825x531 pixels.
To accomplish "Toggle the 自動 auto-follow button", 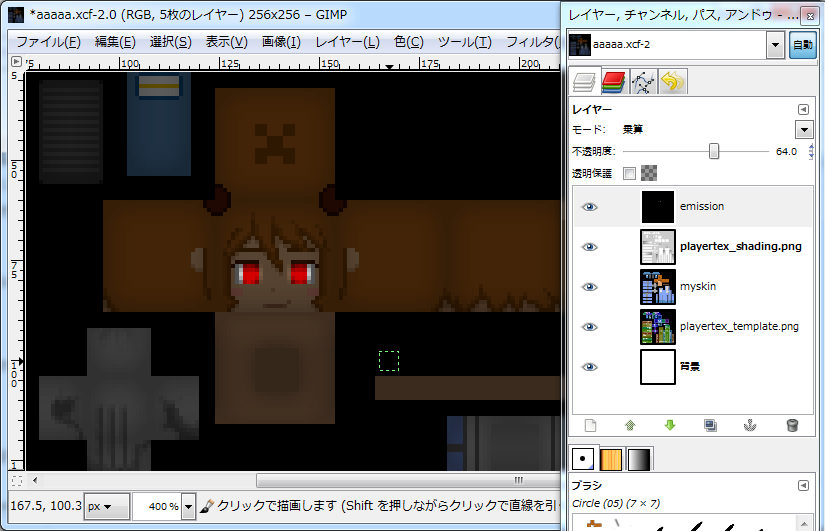I will [x=802, y=45].
